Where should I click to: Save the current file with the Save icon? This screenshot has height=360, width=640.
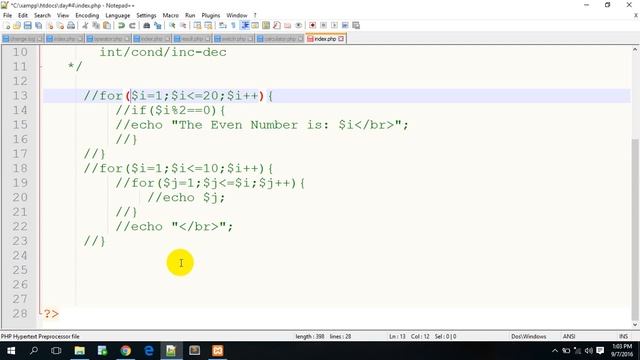point(27,25)
